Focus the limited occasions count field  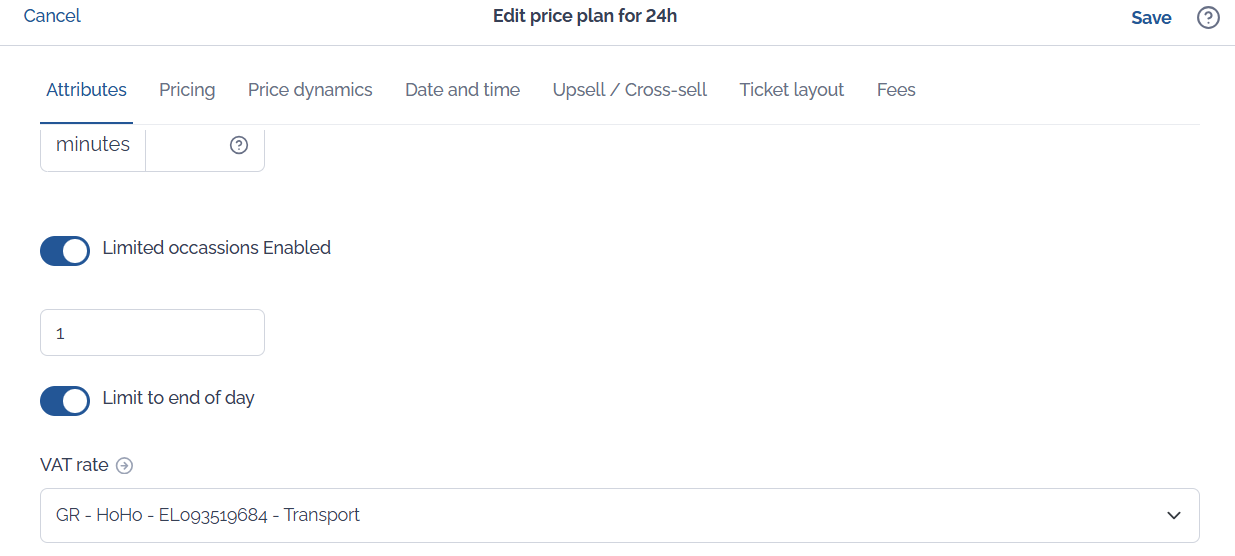click(x=152, y=332)
